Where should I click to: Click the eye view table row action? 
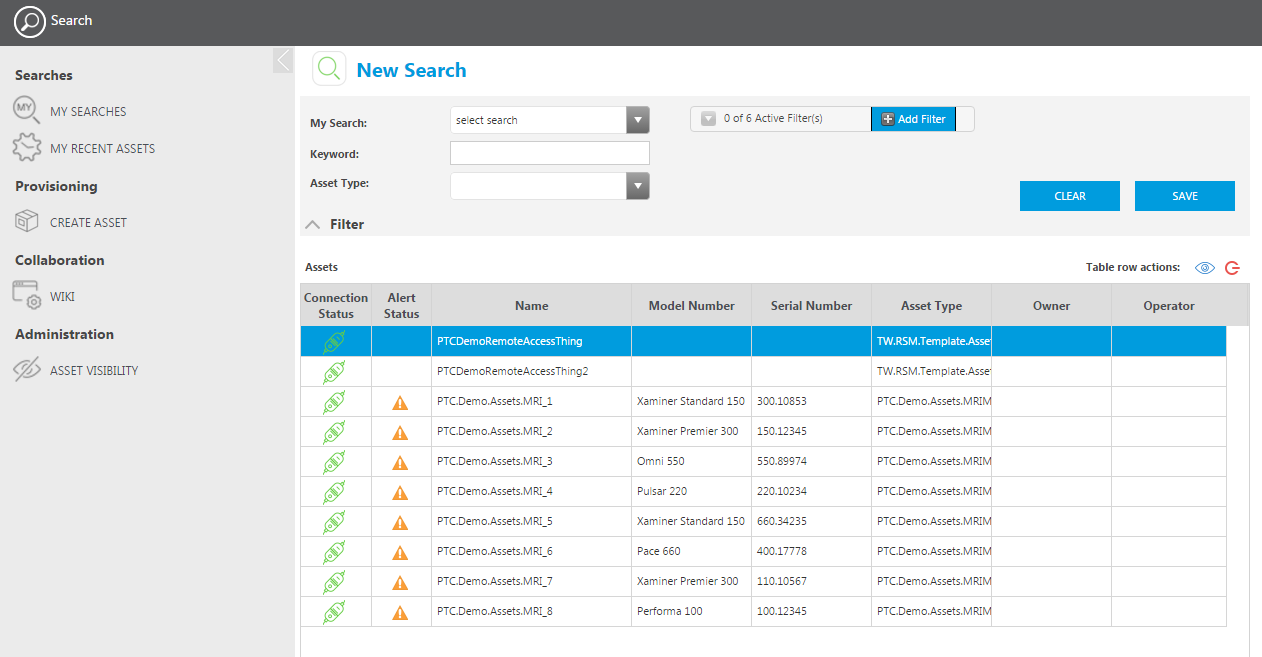point(1205,268)
